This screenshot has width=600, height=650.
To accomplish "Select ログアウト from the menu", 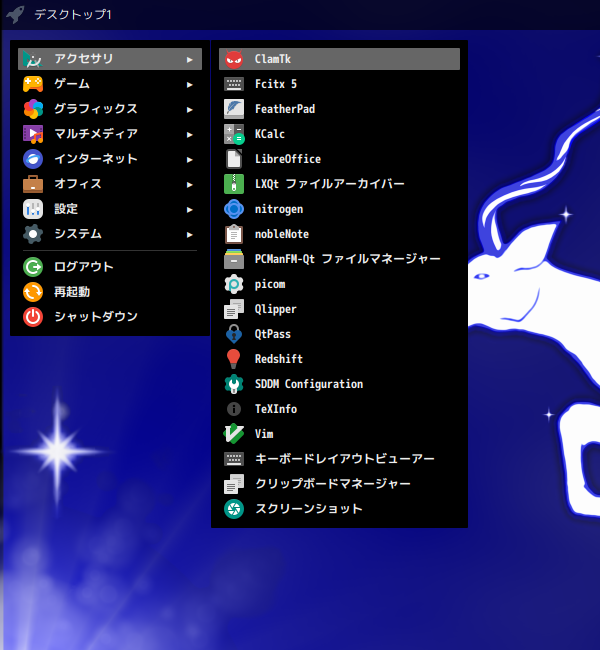I will [110, 267].
